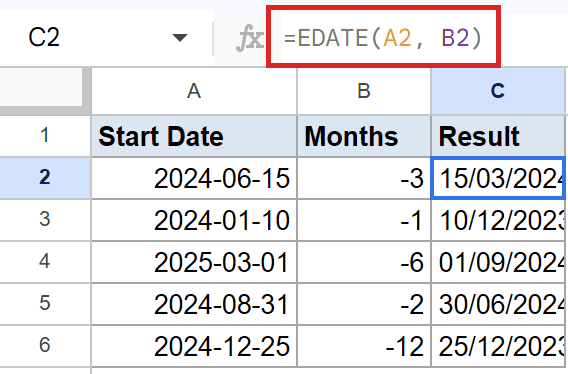
Task: Select cell with 2024-08-31
Action: [x=194, y=304]
